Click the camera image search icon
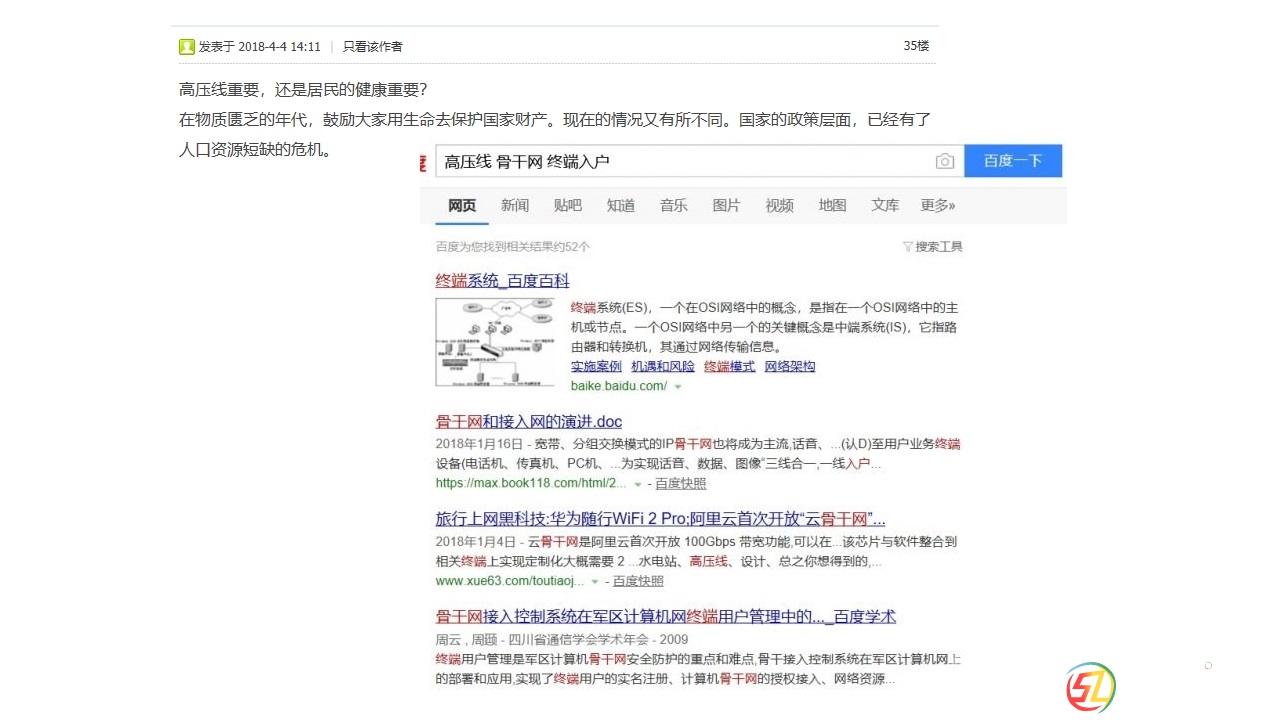The image size is (1280, 720). [x=944, y=161]
